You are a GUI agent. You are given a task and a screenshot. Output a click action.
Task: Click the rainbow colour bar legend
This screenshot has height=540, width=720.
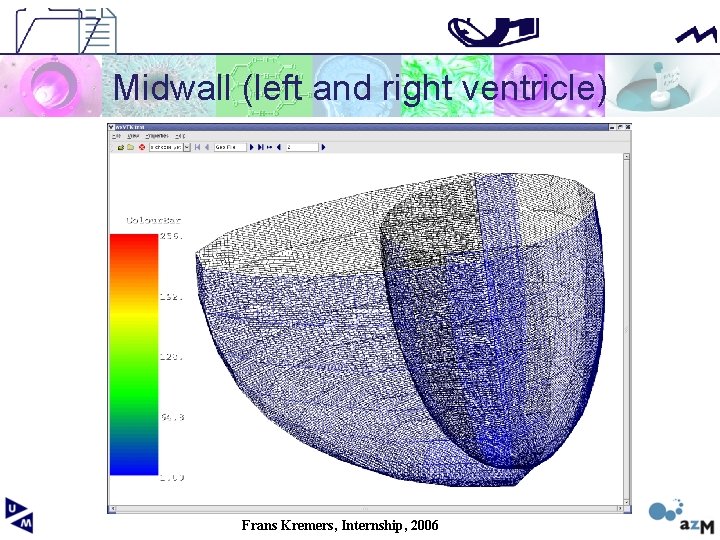pos(134,354)
